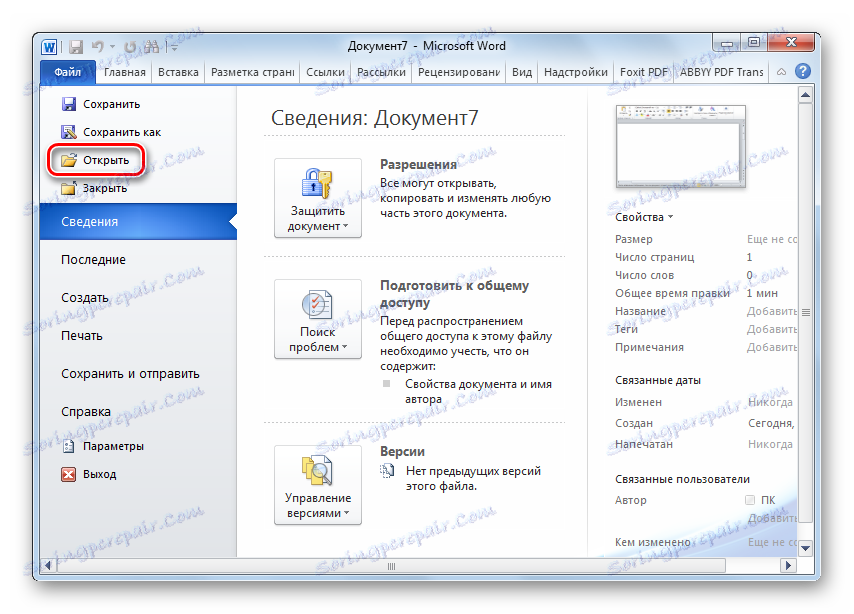Image resolution: width=854 pixels, height=614 pixels.
Task: Expand the Свойства properties dropdown
Action: pyautogui.click(x=644, y=217)
